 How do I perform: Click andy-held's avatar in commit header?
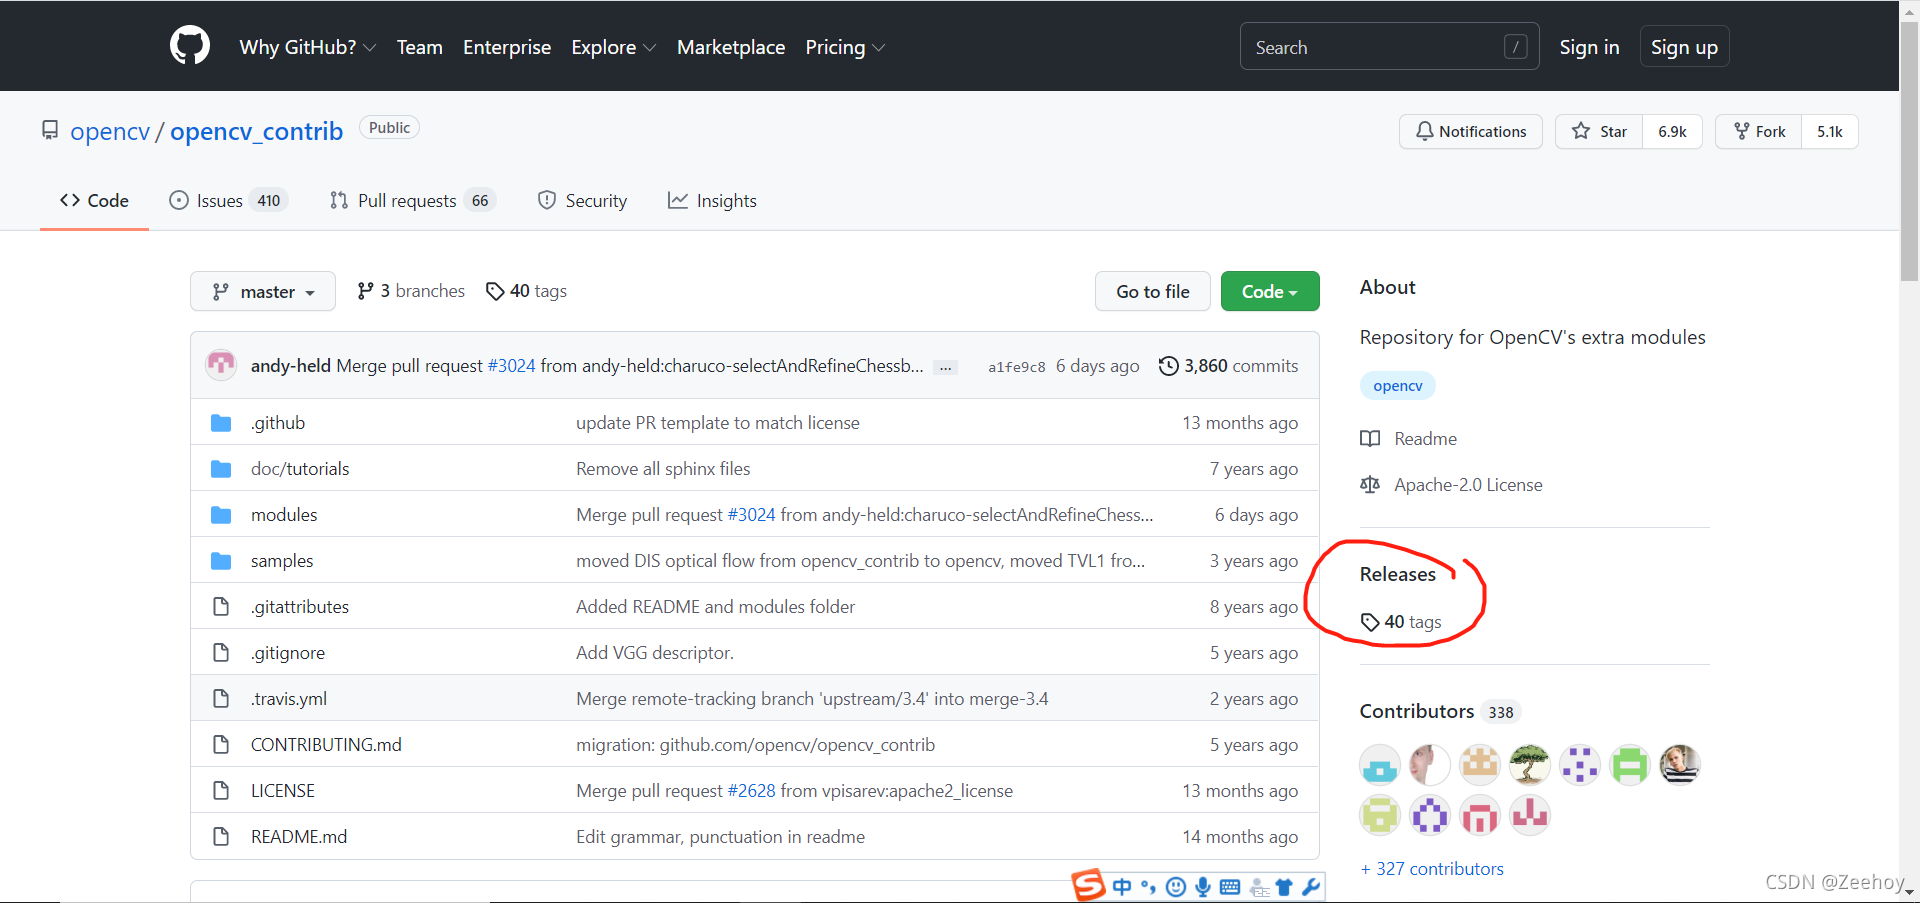coord(221,365)
